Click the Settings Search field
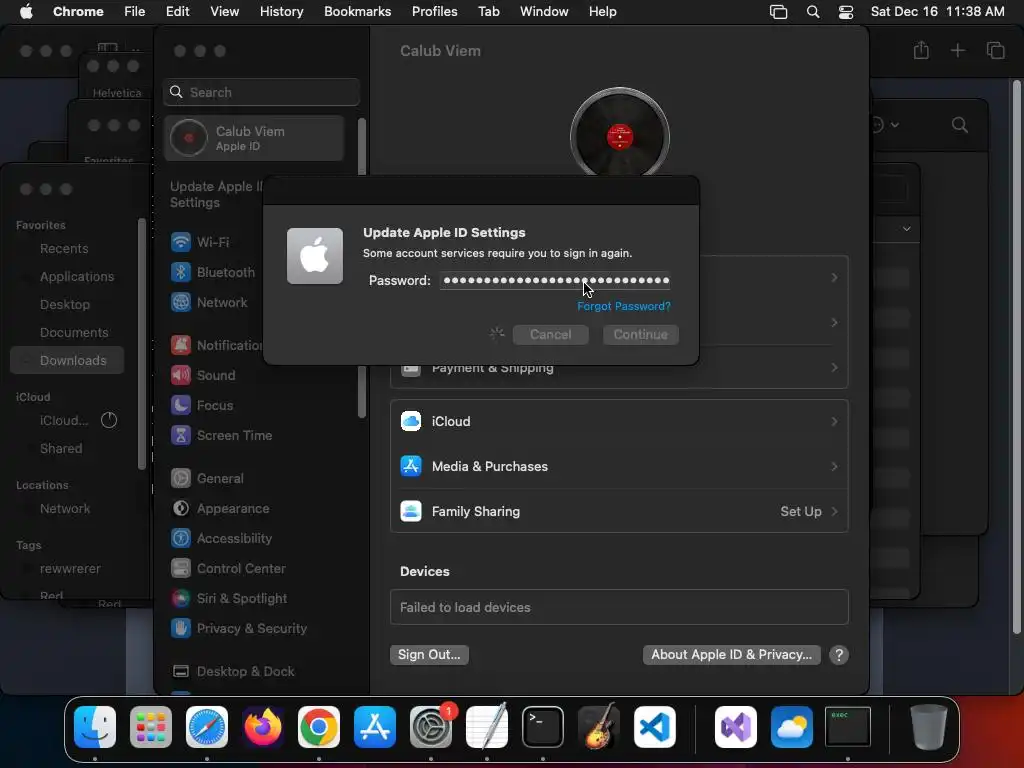The width and height of the screenshot is (1024, 768). (x=261, y=92)
